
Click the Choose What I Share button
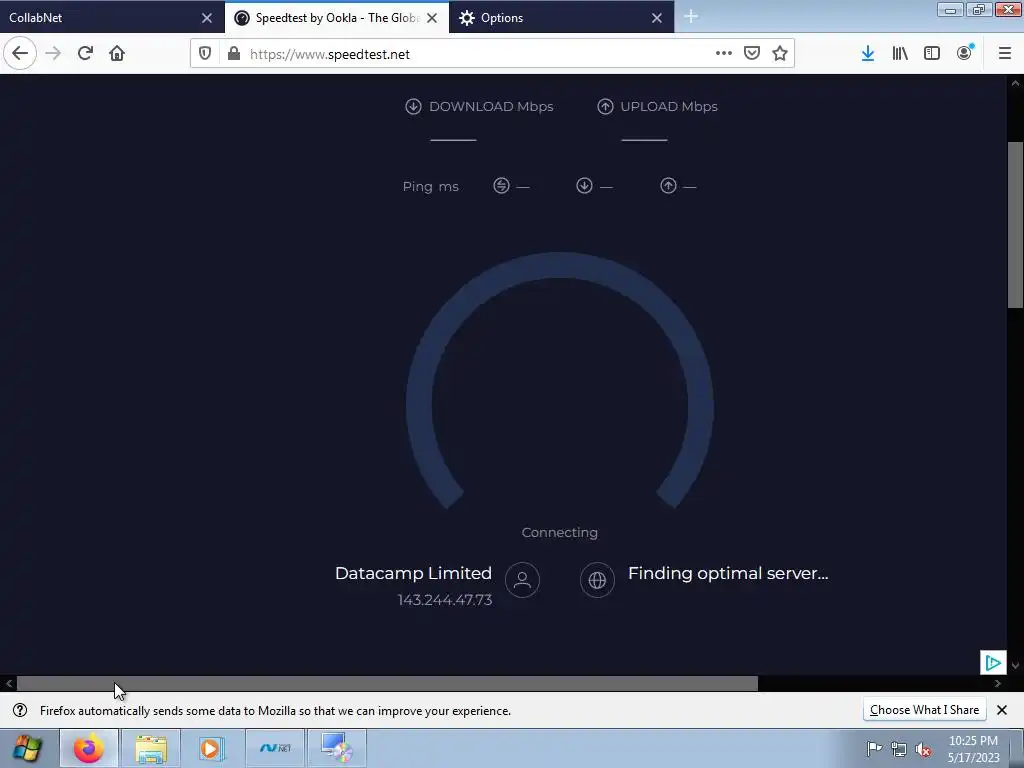pyautogui.click(x=924, y=710)
